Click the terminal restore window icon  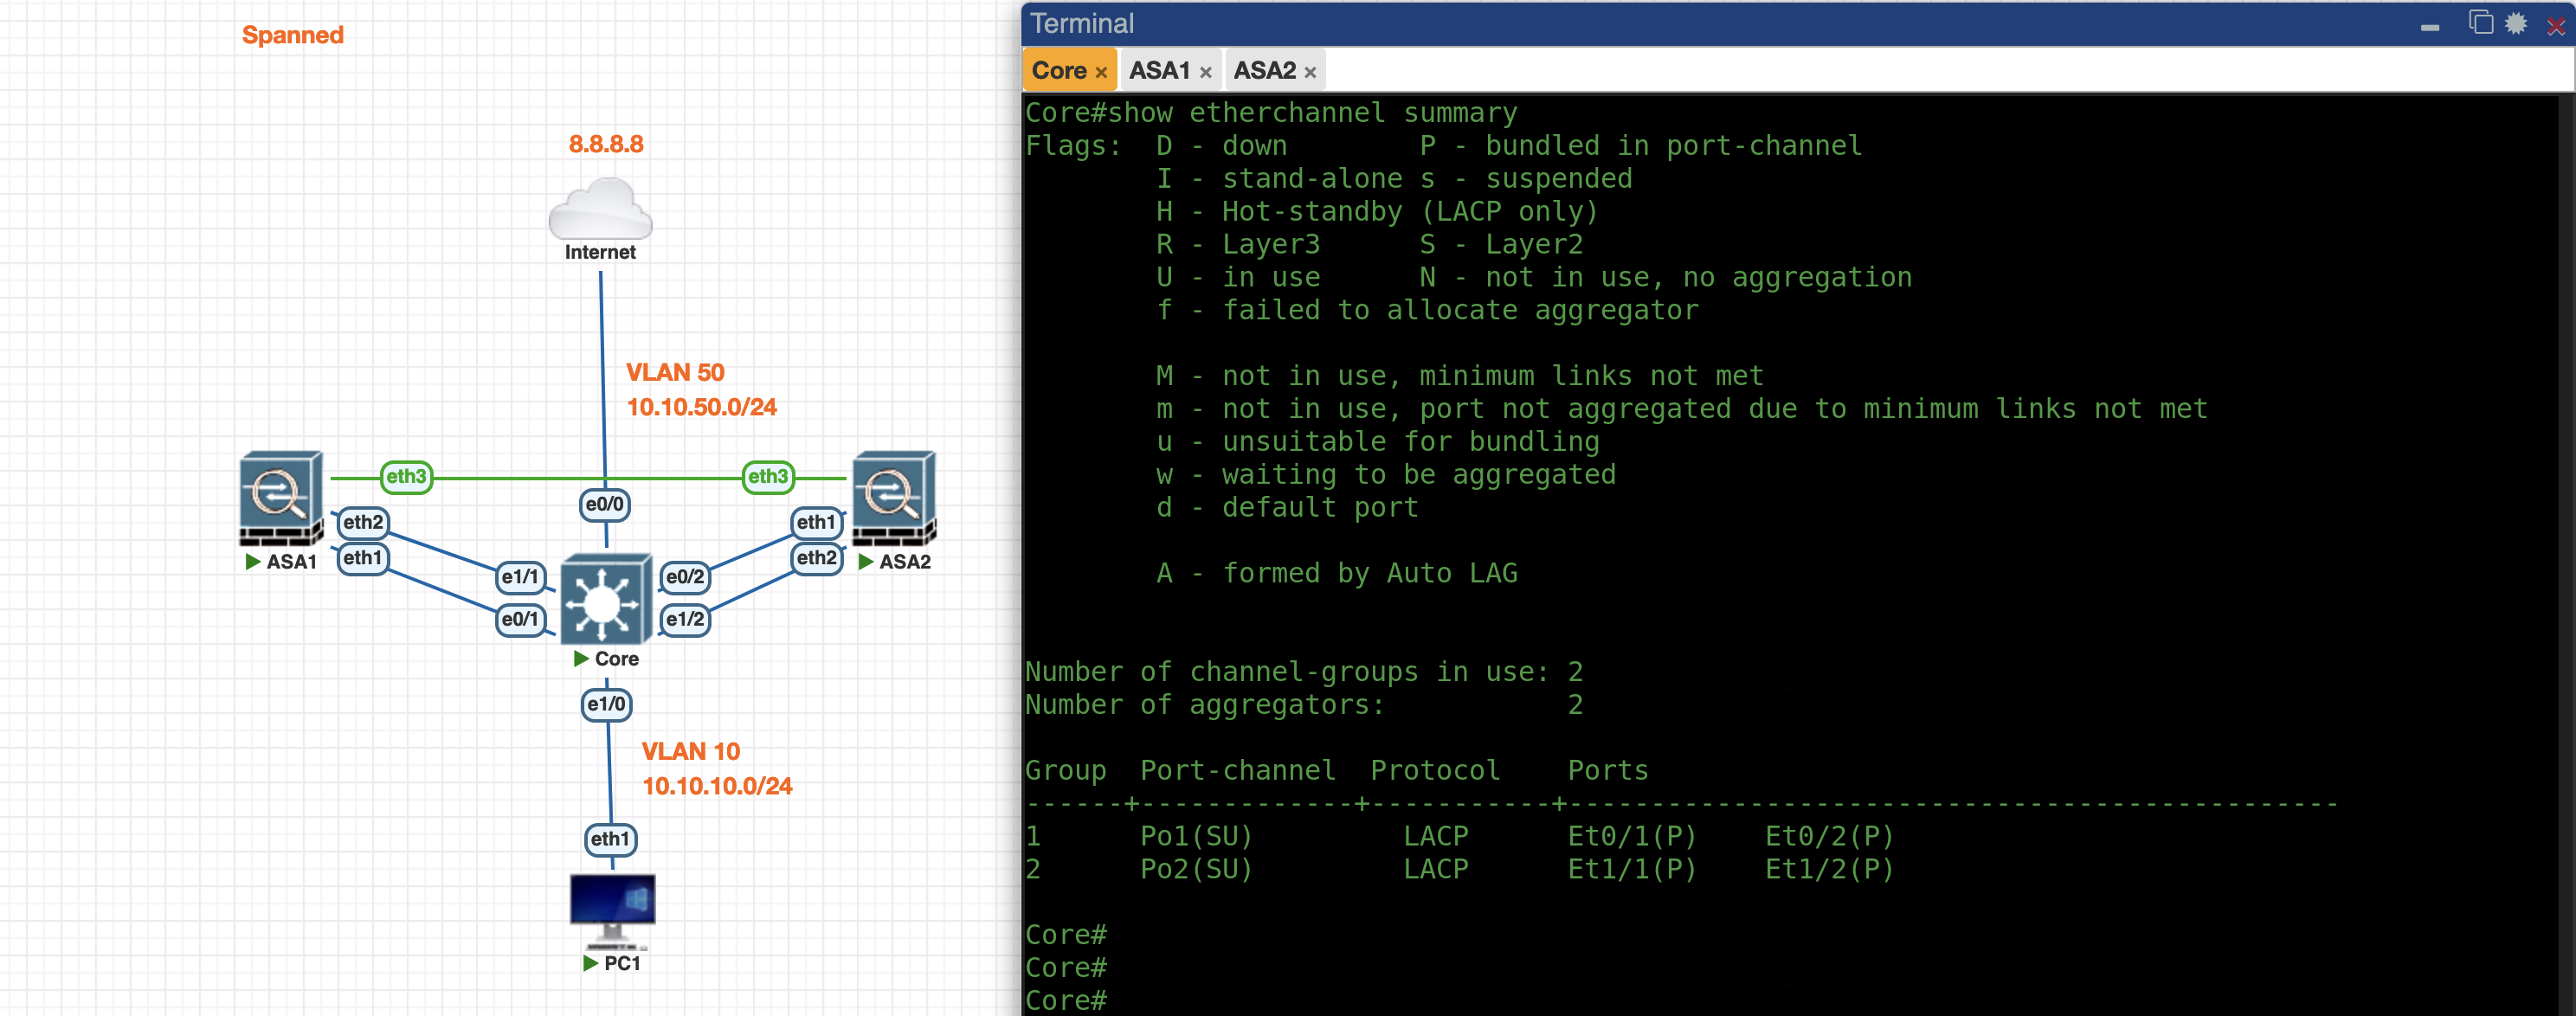pyautogui.click(x=2480, y=23)
